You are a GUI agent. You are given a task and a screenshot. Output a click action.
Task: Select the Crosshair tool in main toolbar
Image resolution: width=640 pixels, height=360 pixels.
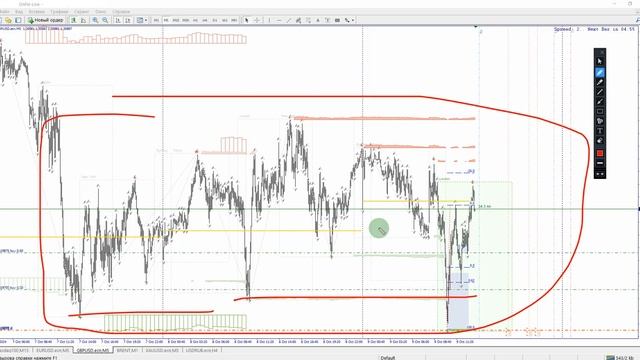coord(257,20)
